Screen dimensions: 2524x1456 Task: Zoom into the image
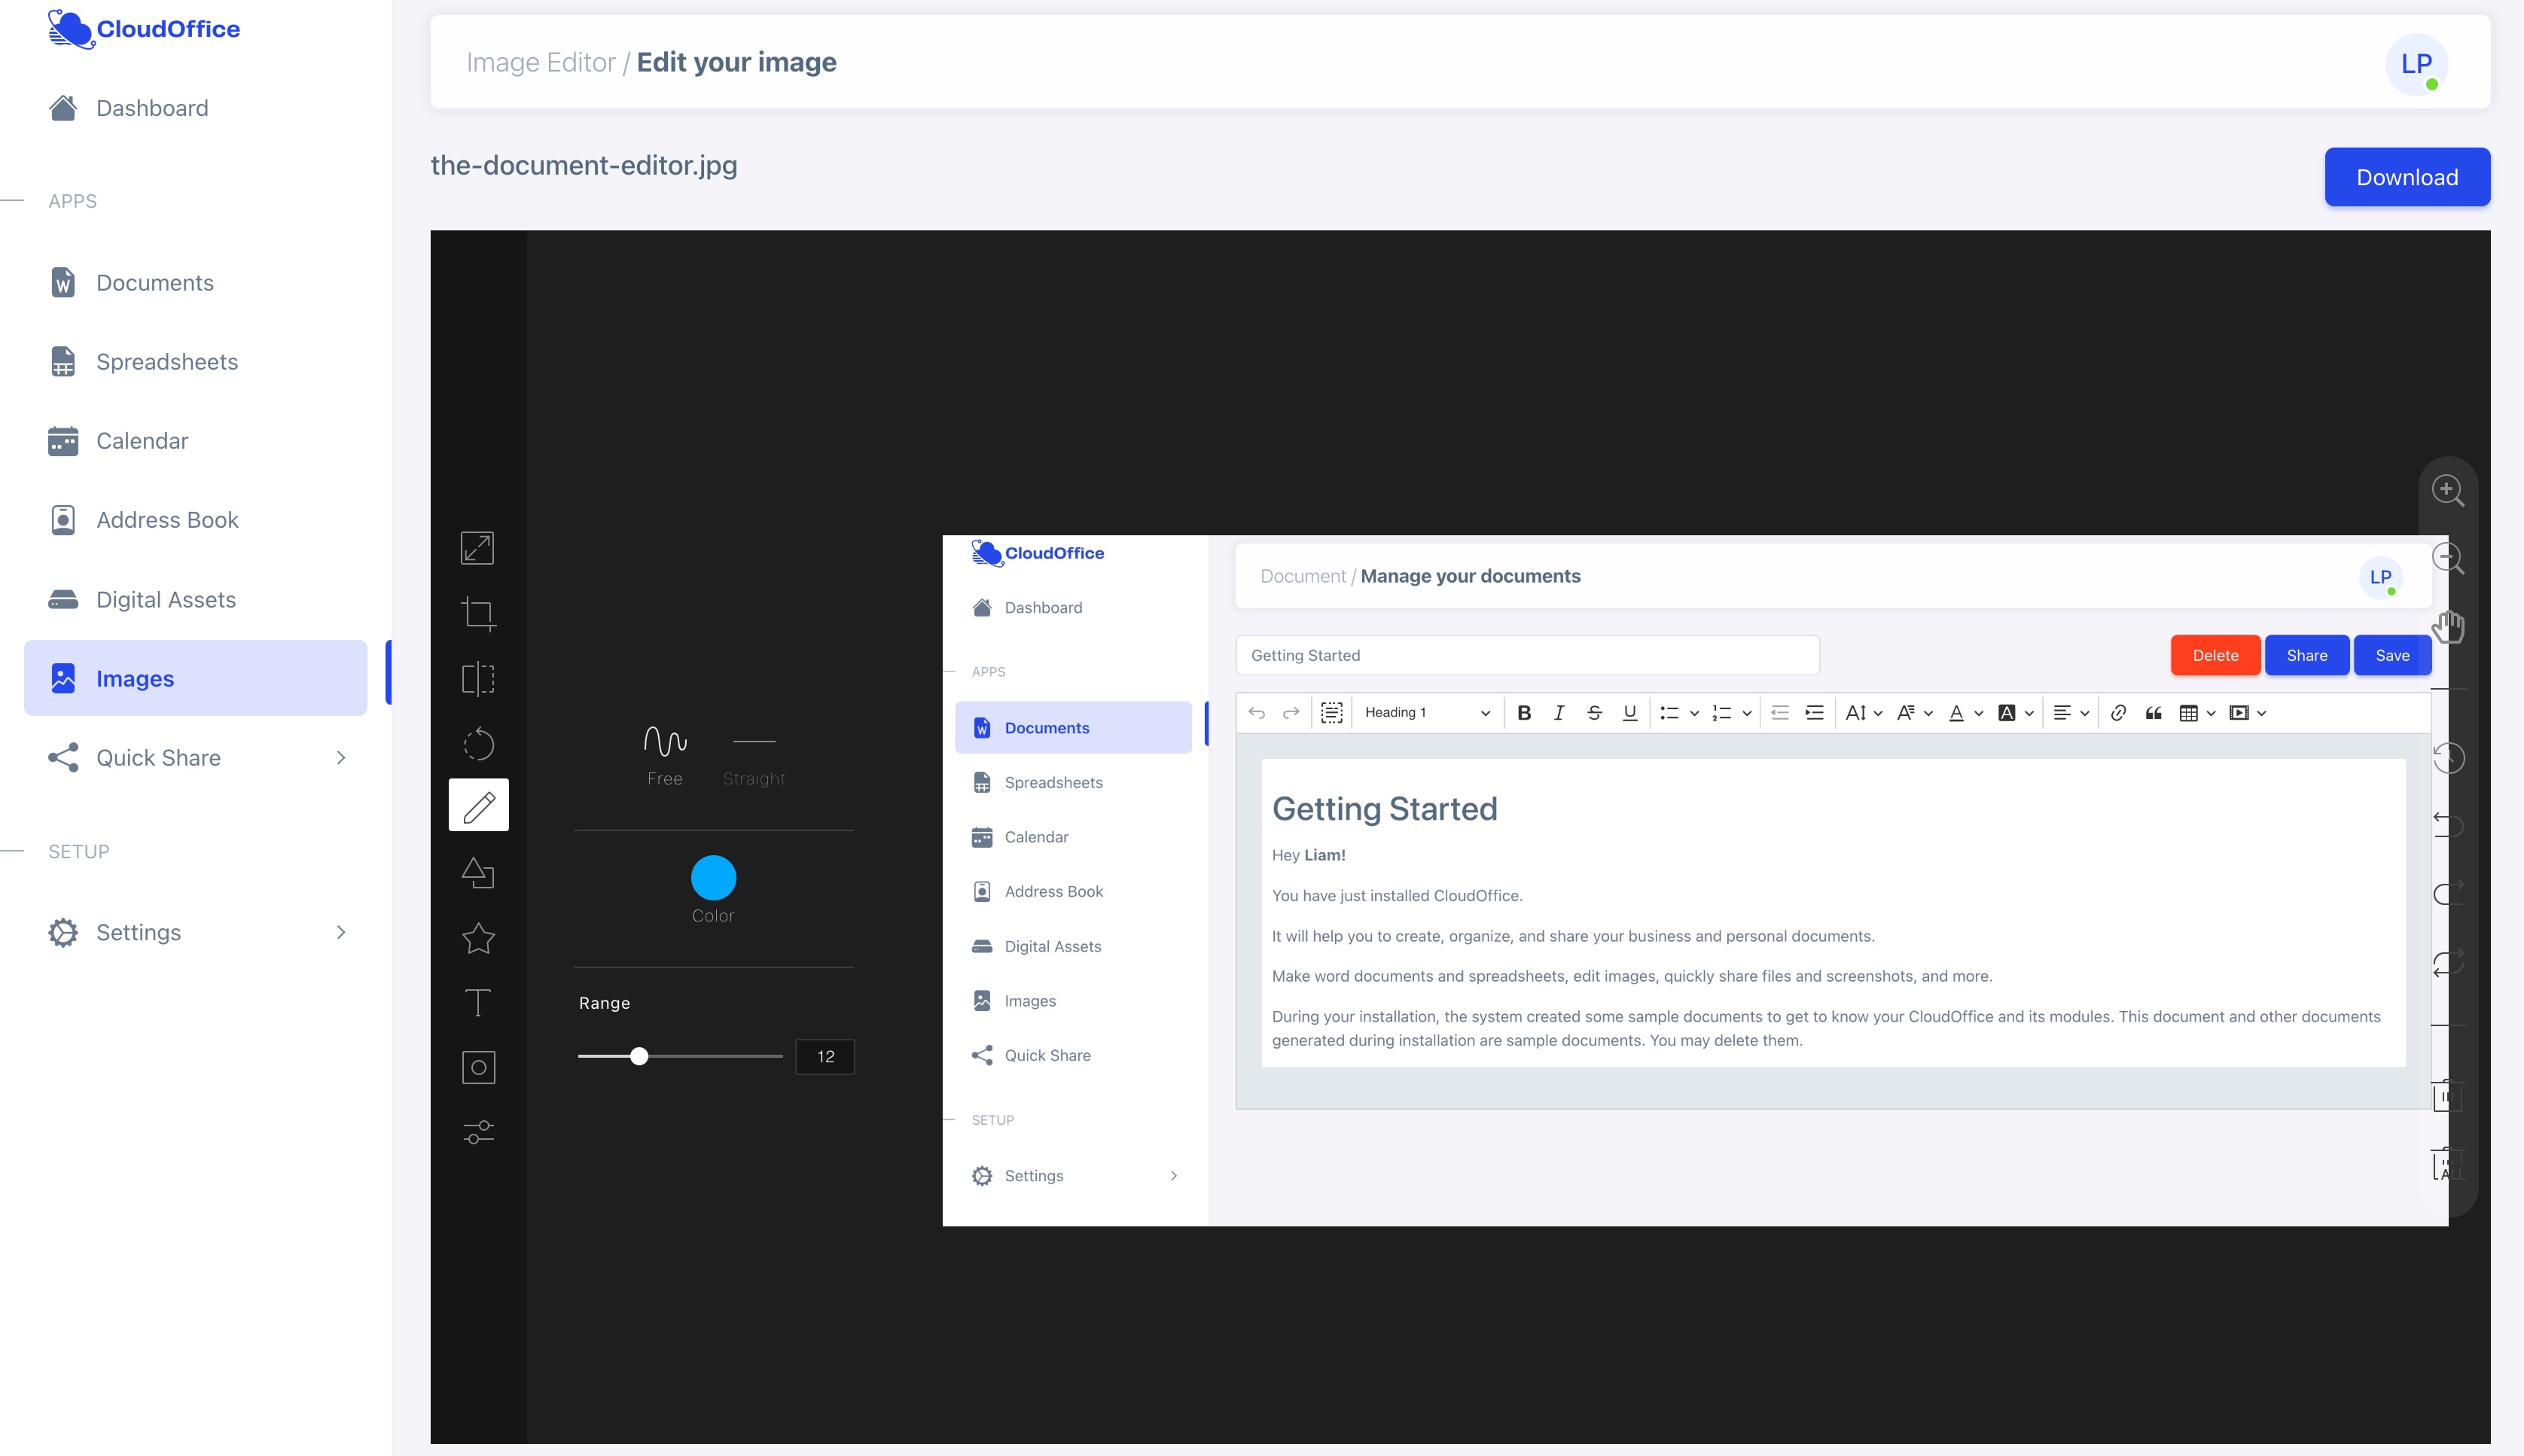[2448, 489]
